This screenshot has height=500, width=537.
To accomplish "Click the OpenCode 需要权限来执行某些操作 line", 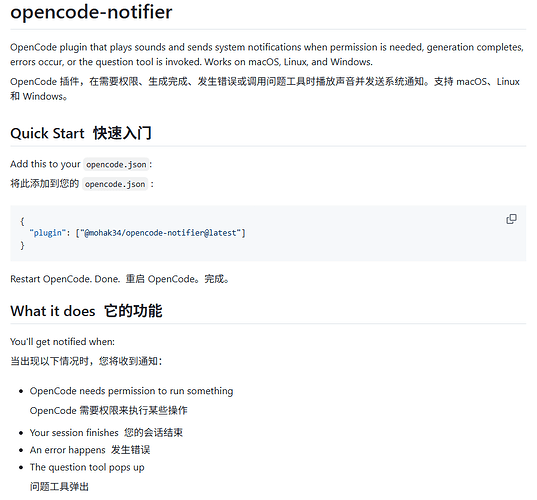I will point(109,411).
